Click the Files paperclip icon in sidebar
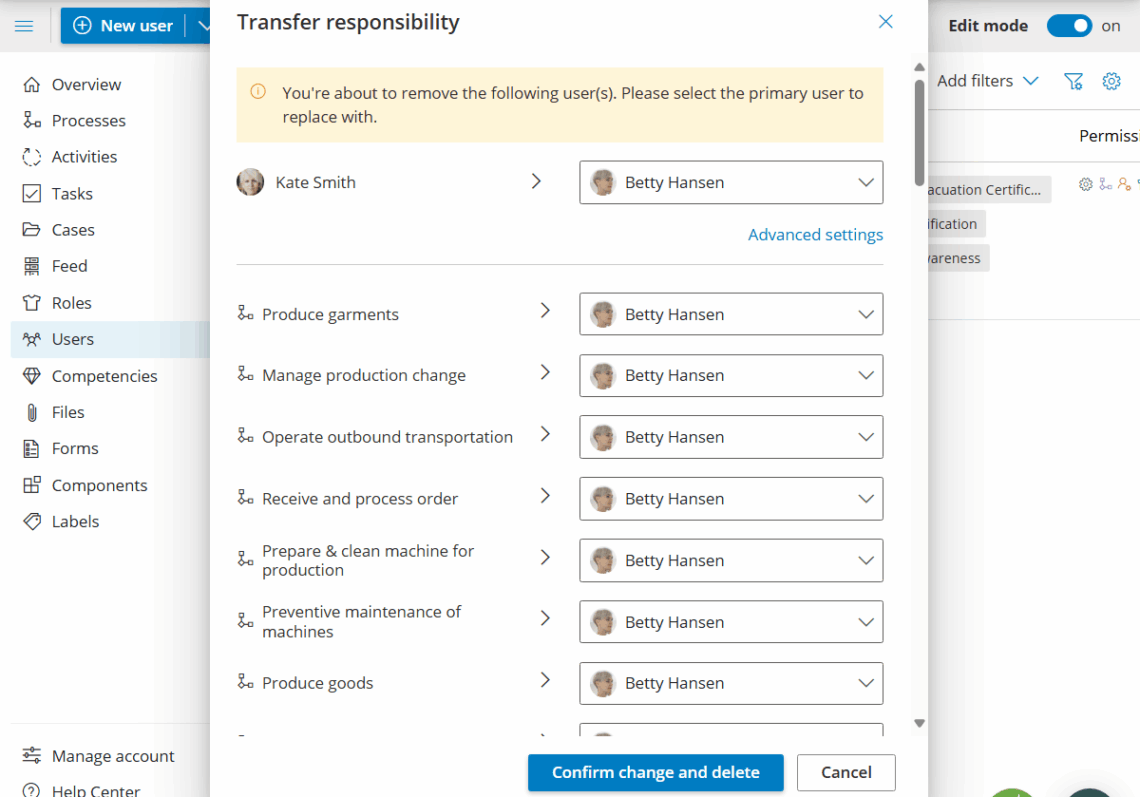Viewport: 1140px width, 797px height. (x=32, y=412)
